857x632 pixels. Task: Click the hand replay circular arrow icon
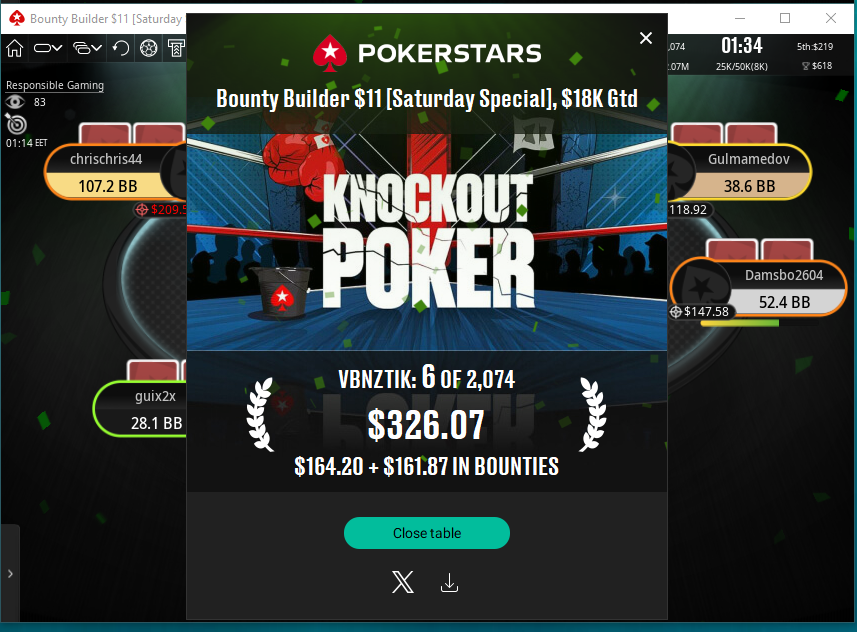click(x=120, y=48)
